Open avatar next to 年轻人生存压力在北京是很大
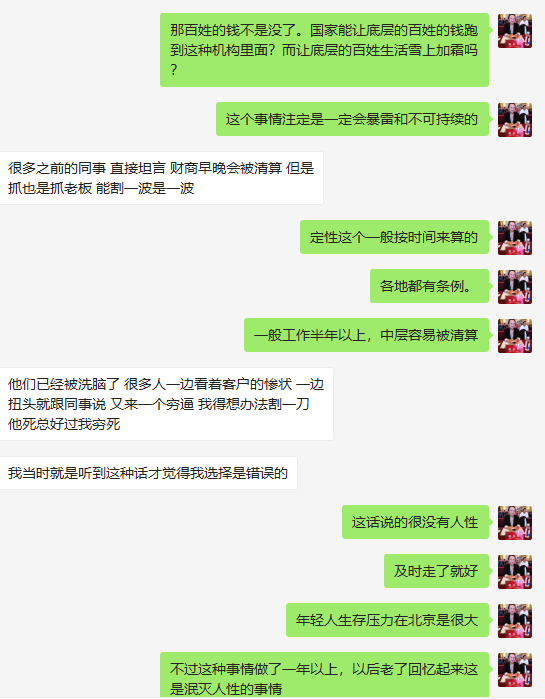 pyautogui.click(x=515, y=621)
